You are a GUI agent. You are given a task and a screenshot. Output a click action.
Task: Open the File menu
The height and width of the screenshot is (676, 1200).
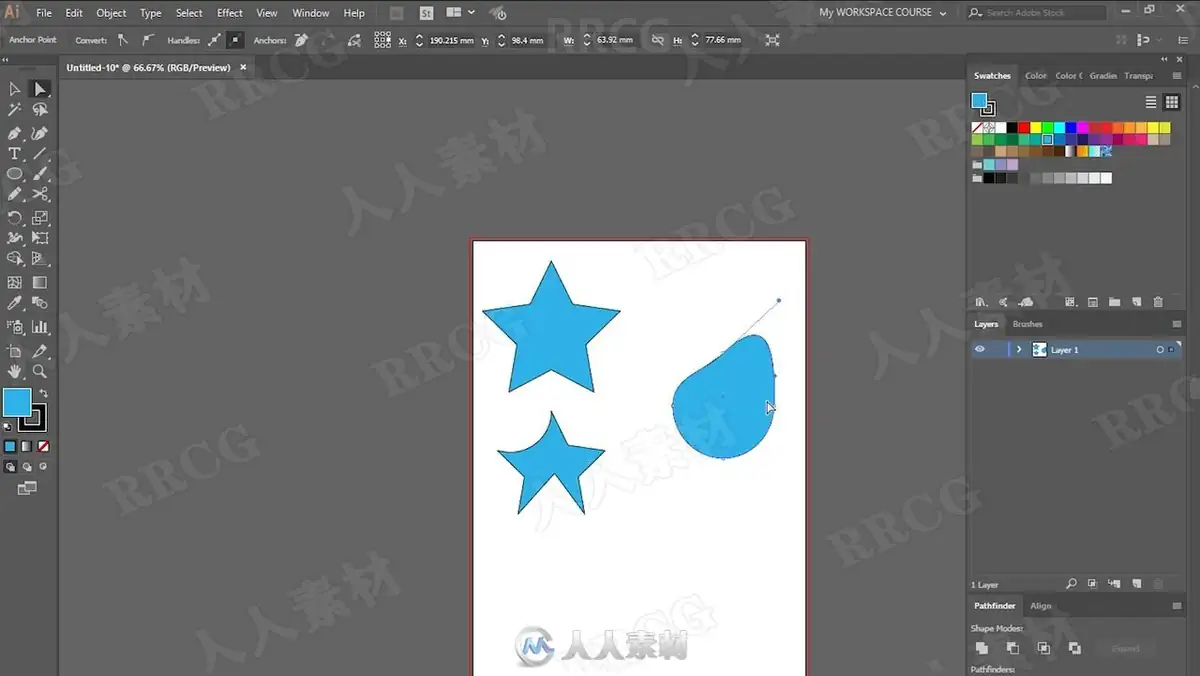point(44,13)
